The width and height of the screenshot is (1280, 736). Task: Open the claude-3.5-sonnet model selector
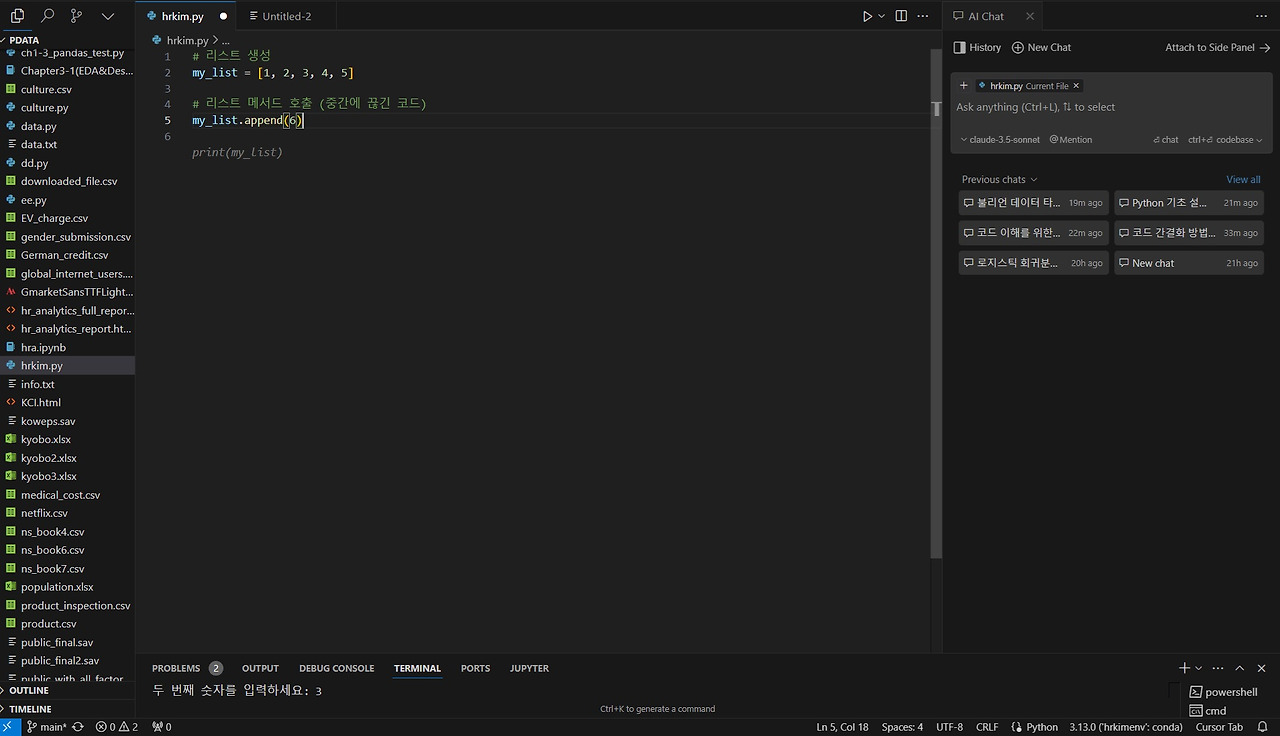[1000, 140]
